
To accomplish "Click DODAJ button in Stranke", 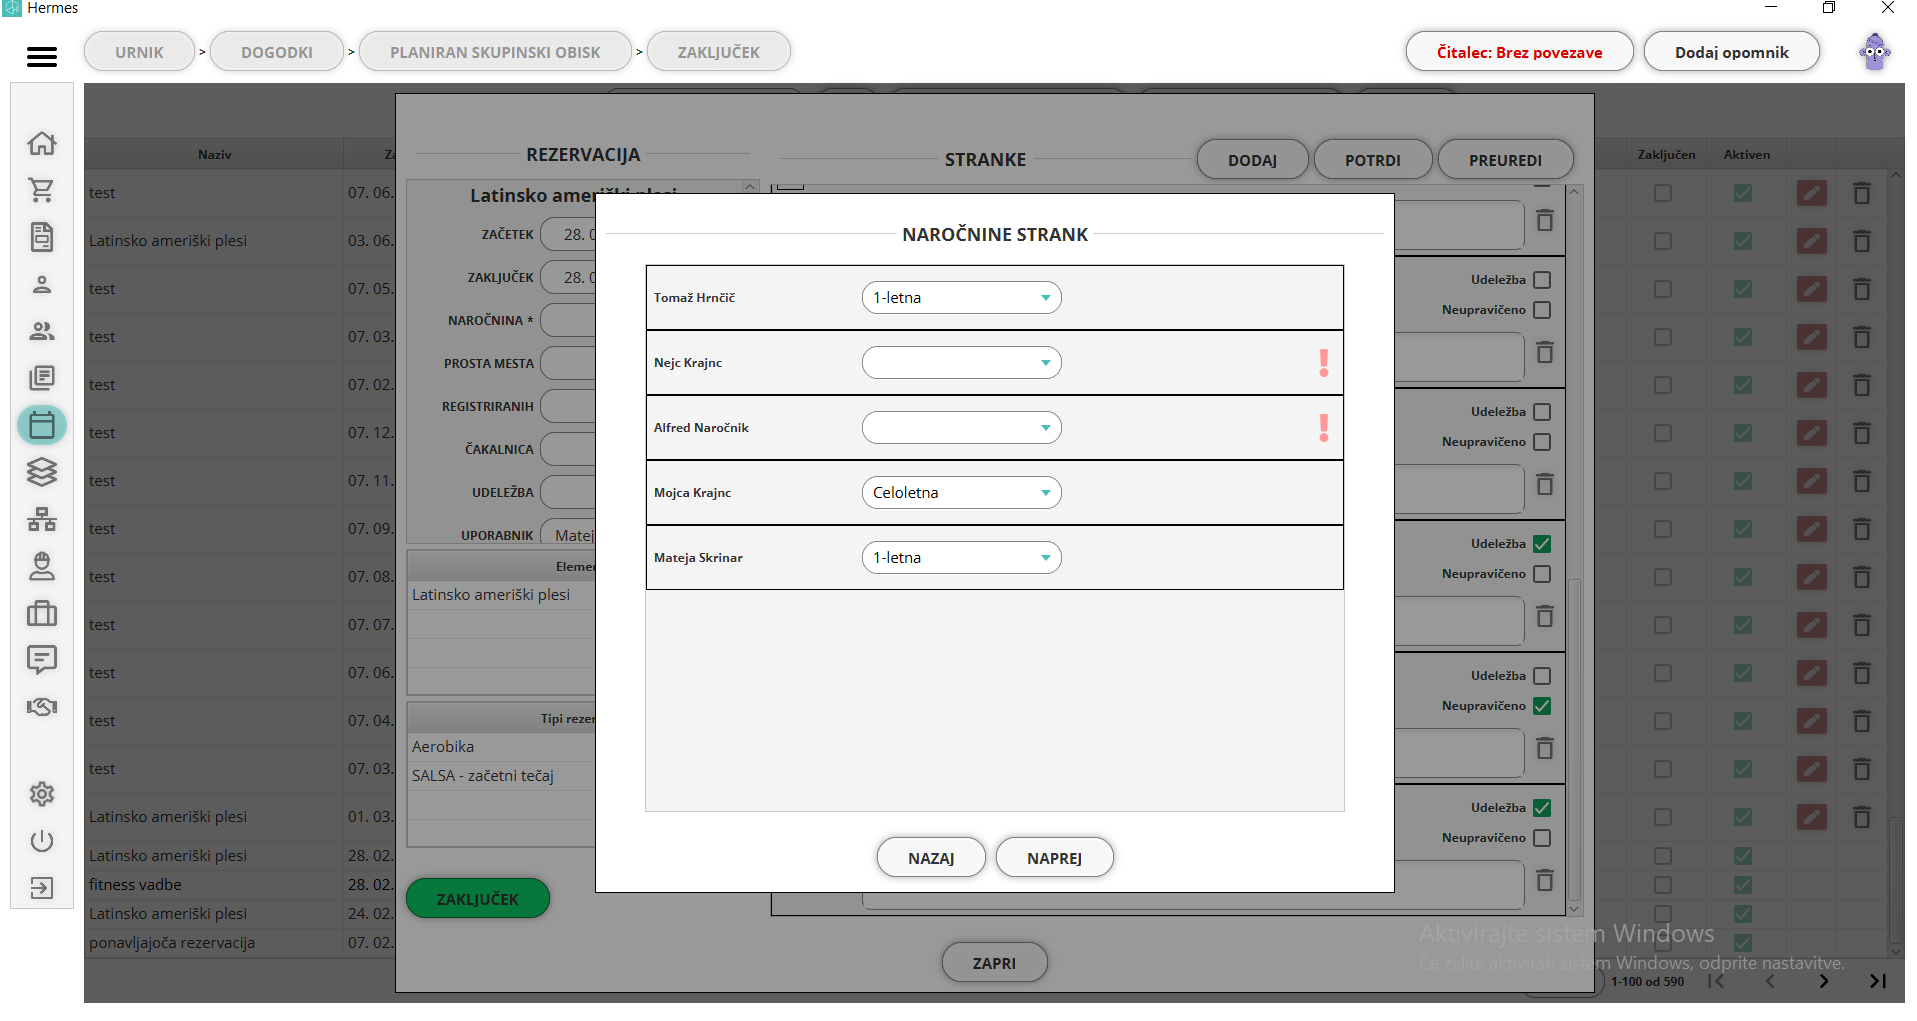I will point(1252,160).
